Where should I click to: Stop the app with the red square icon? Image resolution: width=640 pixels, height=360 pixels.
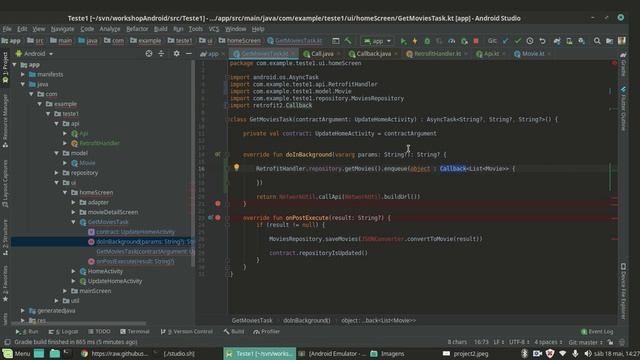[x=476, y=41]
